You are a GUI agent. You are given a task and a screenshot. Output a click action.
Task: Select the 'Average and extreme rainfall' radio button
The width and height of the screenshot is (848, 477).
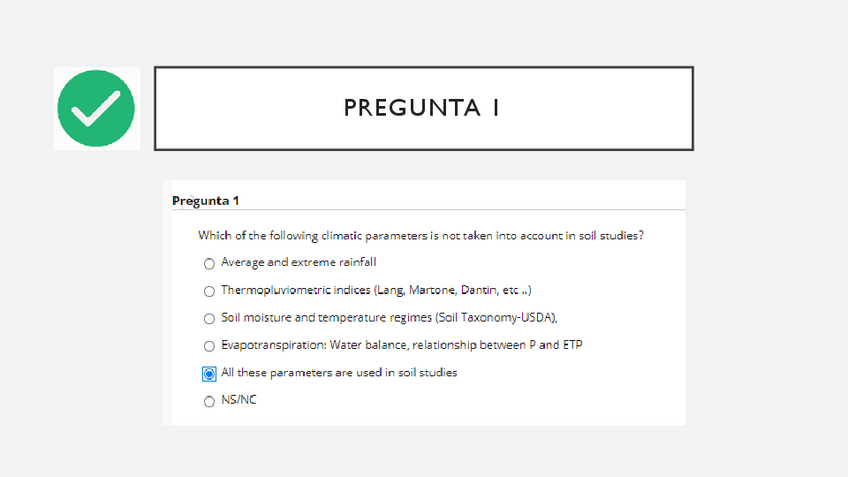click(209, 264)
